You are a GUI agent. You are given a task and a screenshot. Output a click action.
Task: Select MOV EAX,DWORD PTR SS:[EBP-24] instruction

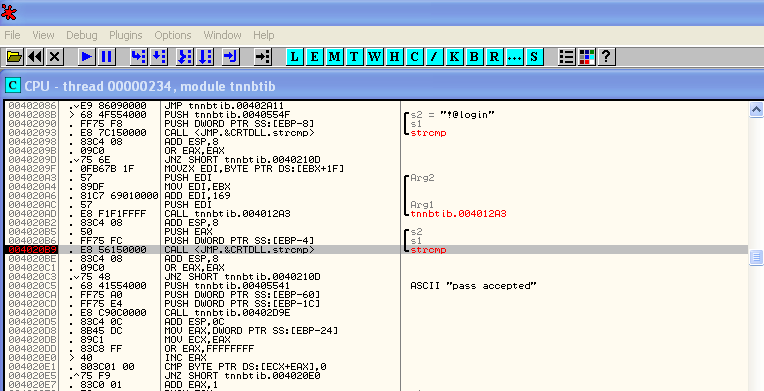click(251, 331)
